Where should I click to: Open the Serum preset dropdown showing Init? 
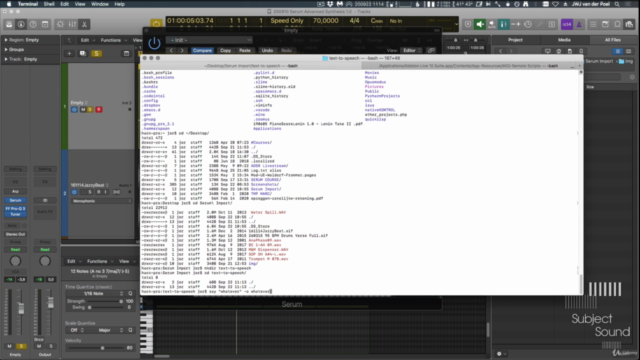point(210,40)
